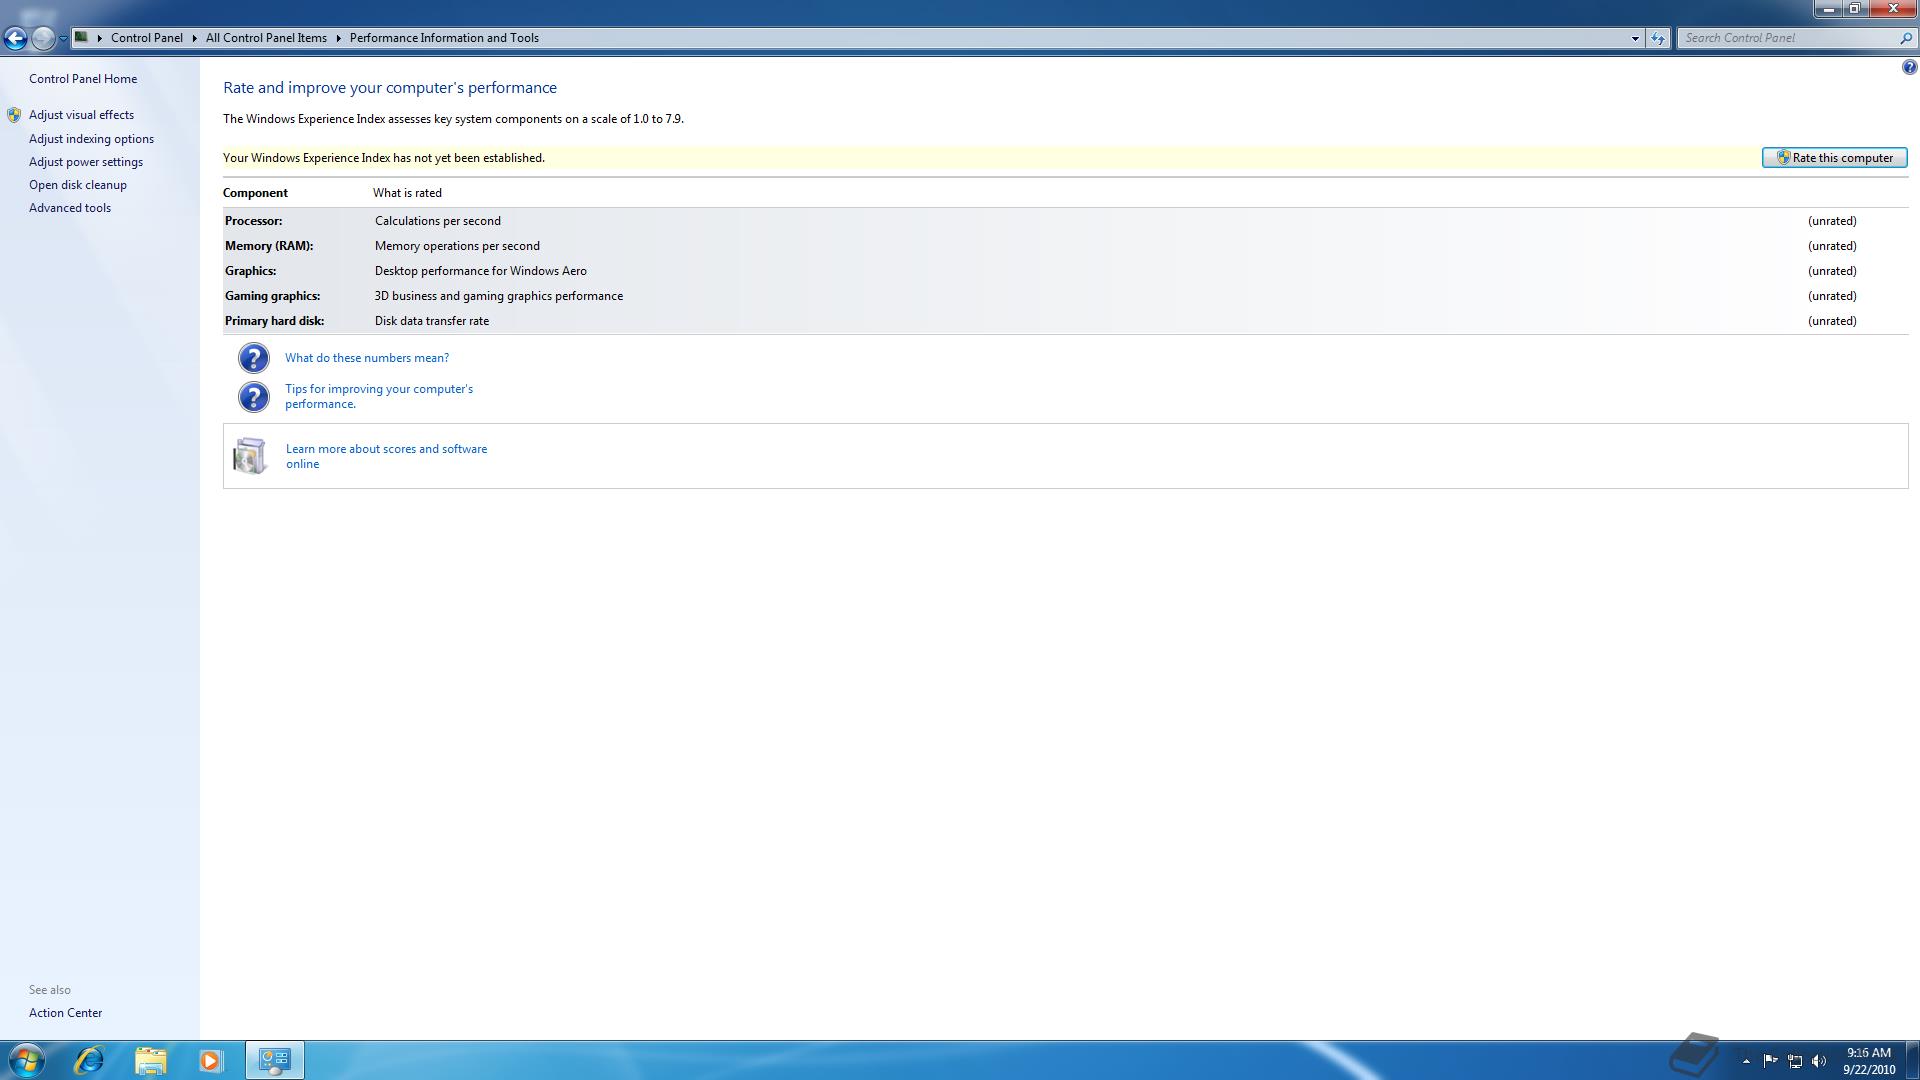The height and width of the screenshot is (1080, 1920).
Task: Open the taskbar clock and date
Action: (x=1869, y=1061)
